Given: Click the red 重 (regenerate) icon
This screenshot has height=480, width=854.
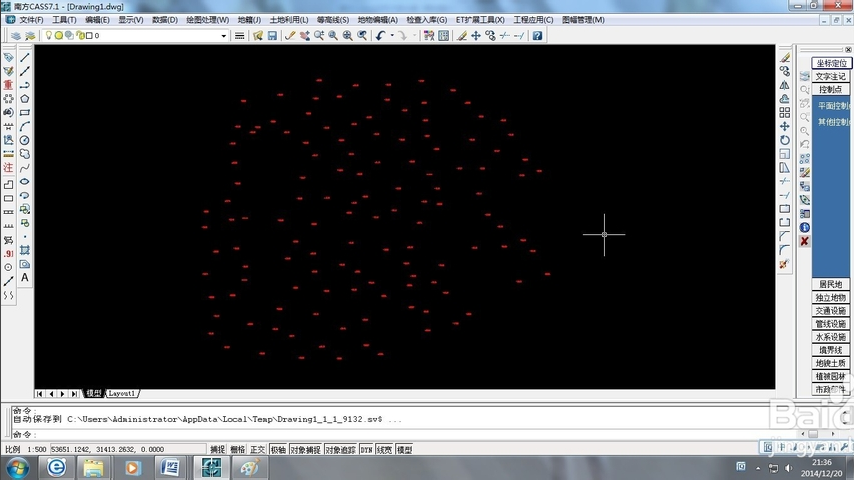Looking at the screenshot, I should [8, 85].
